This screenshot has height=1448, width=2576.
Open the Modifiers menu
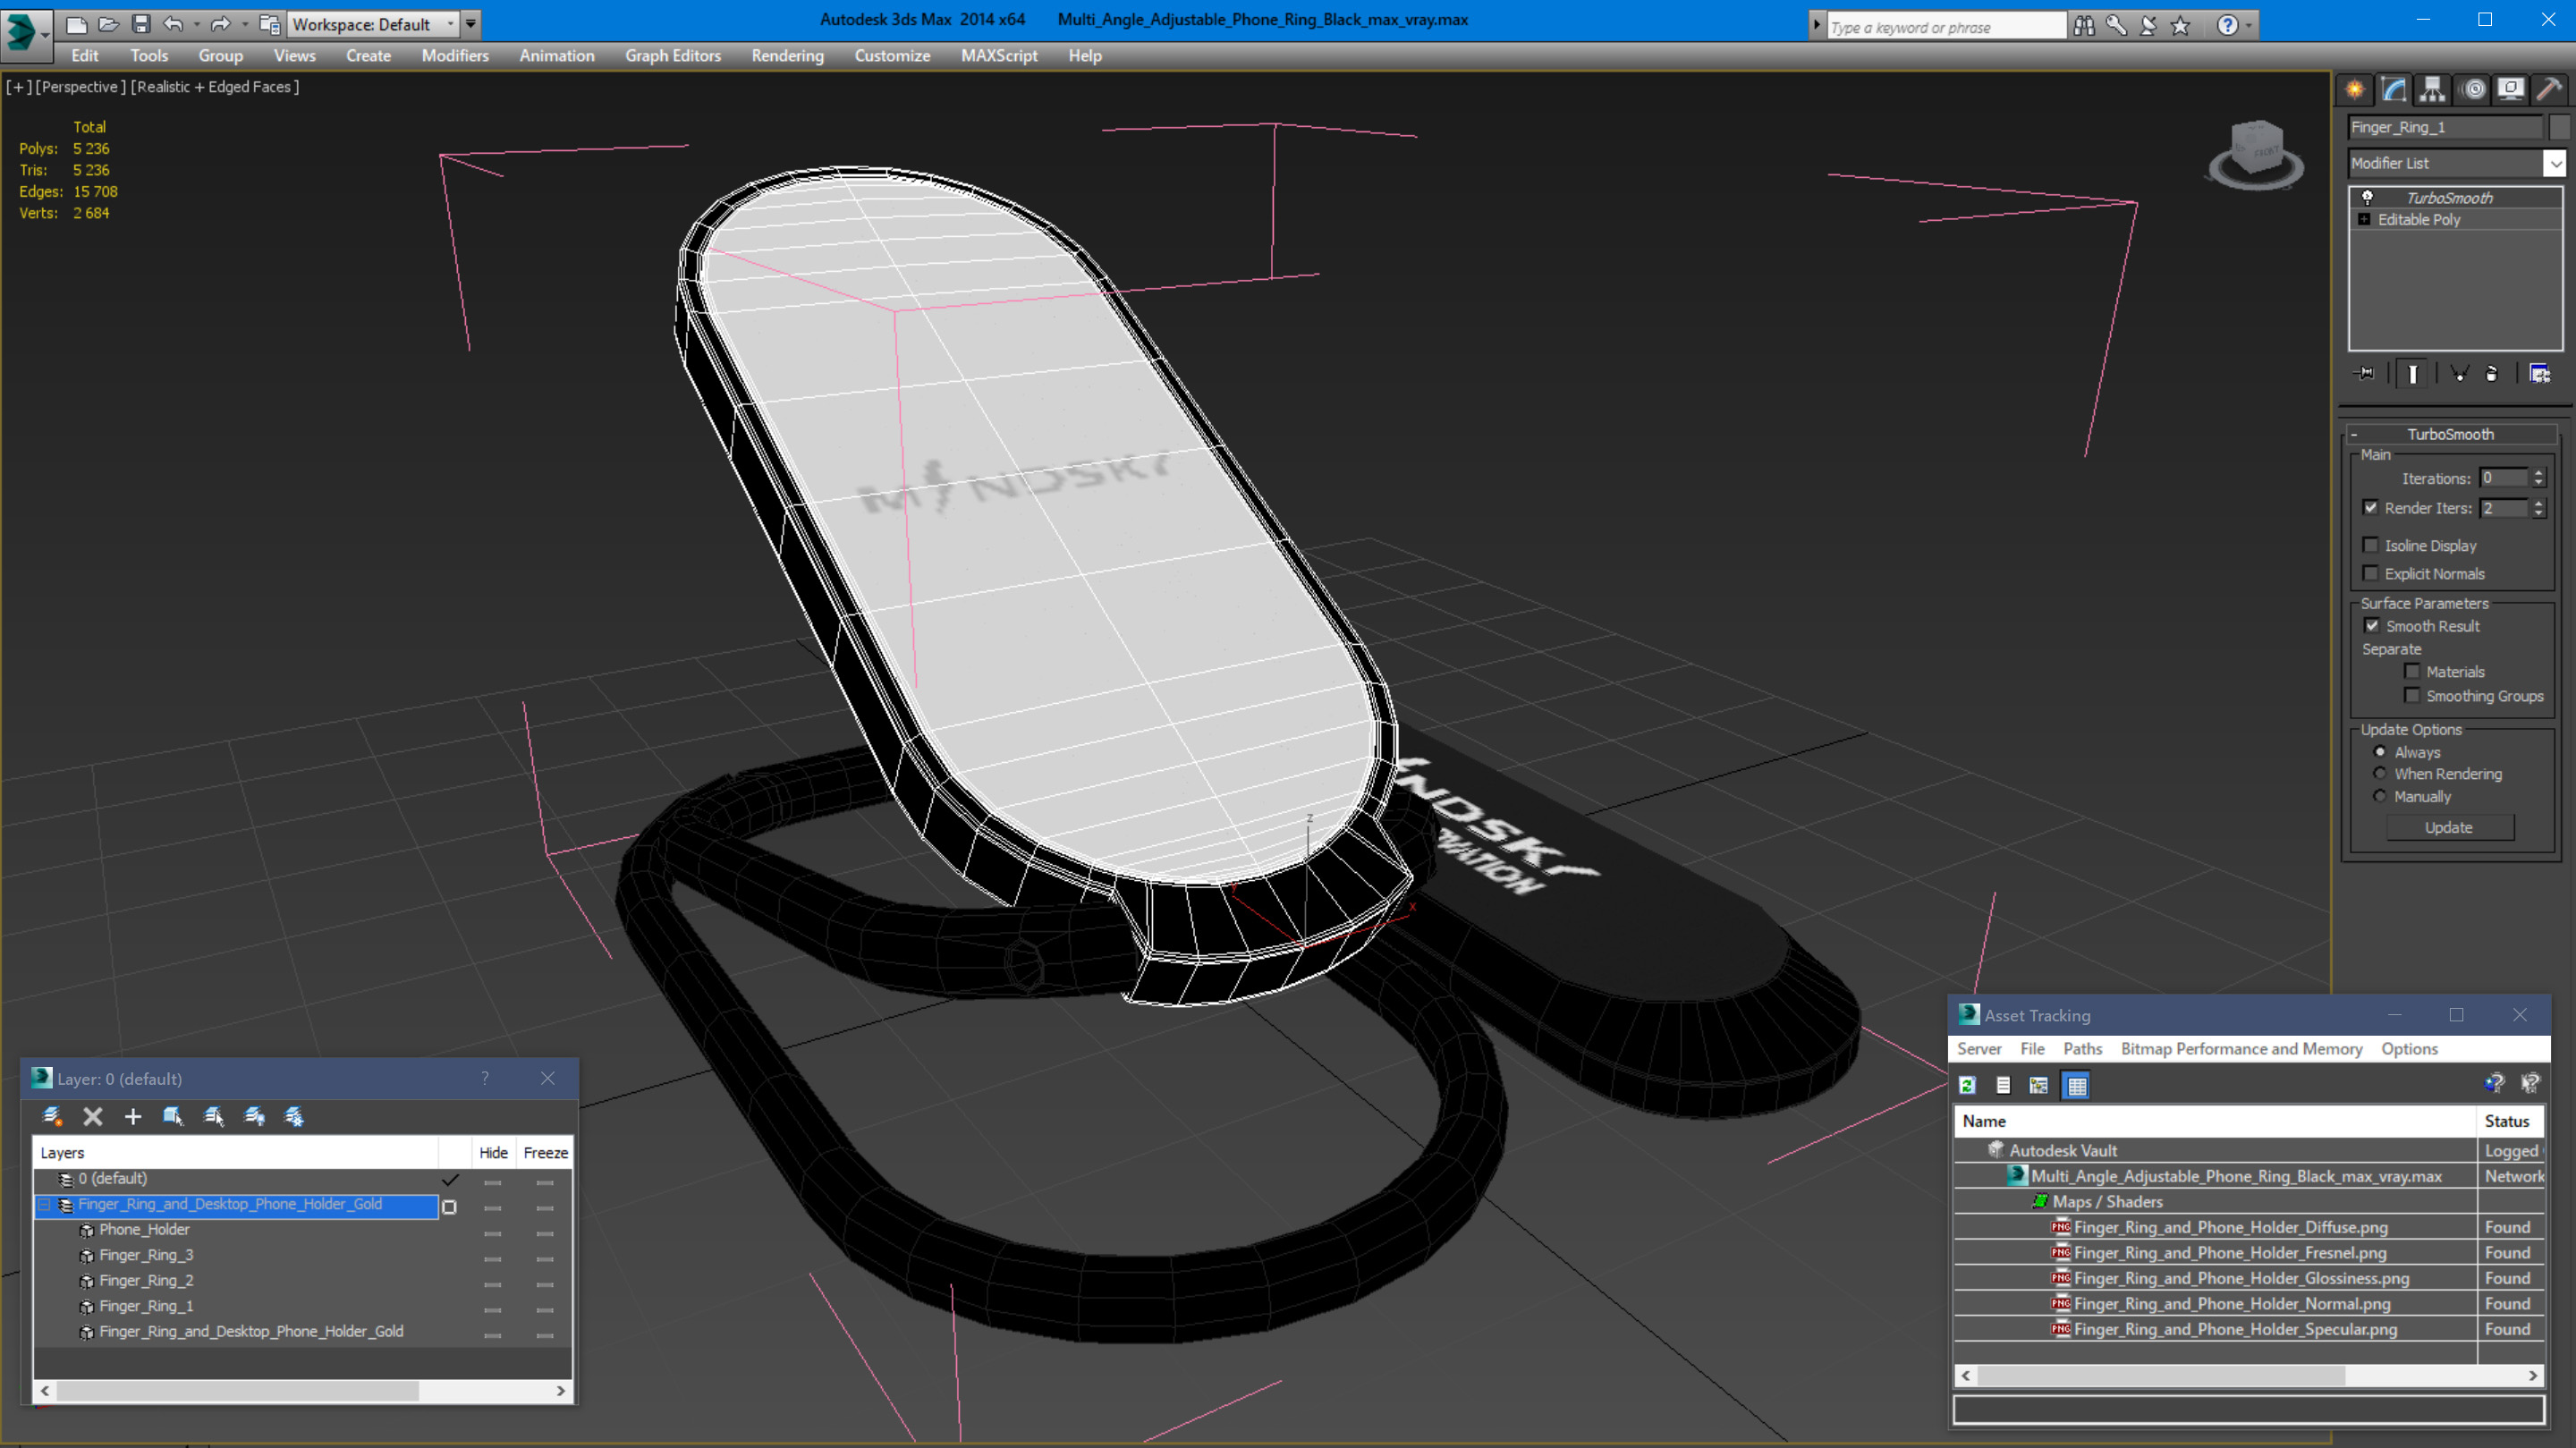(455, 55)
